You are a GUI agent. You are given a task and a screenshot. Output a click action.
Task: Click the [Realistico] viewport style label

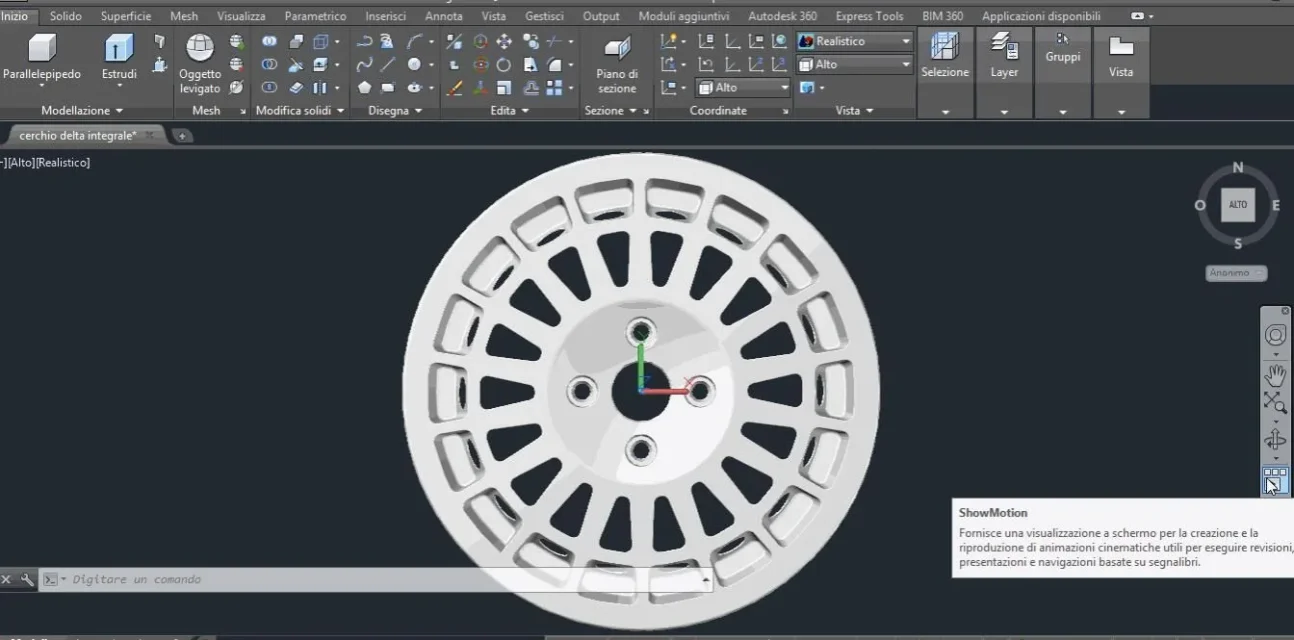pos(64,162)
